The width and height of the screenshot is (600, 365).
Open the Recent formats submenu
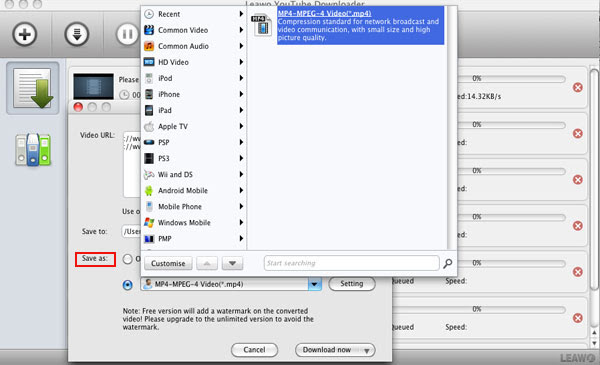pyautogui.click(x=194, y=14)
